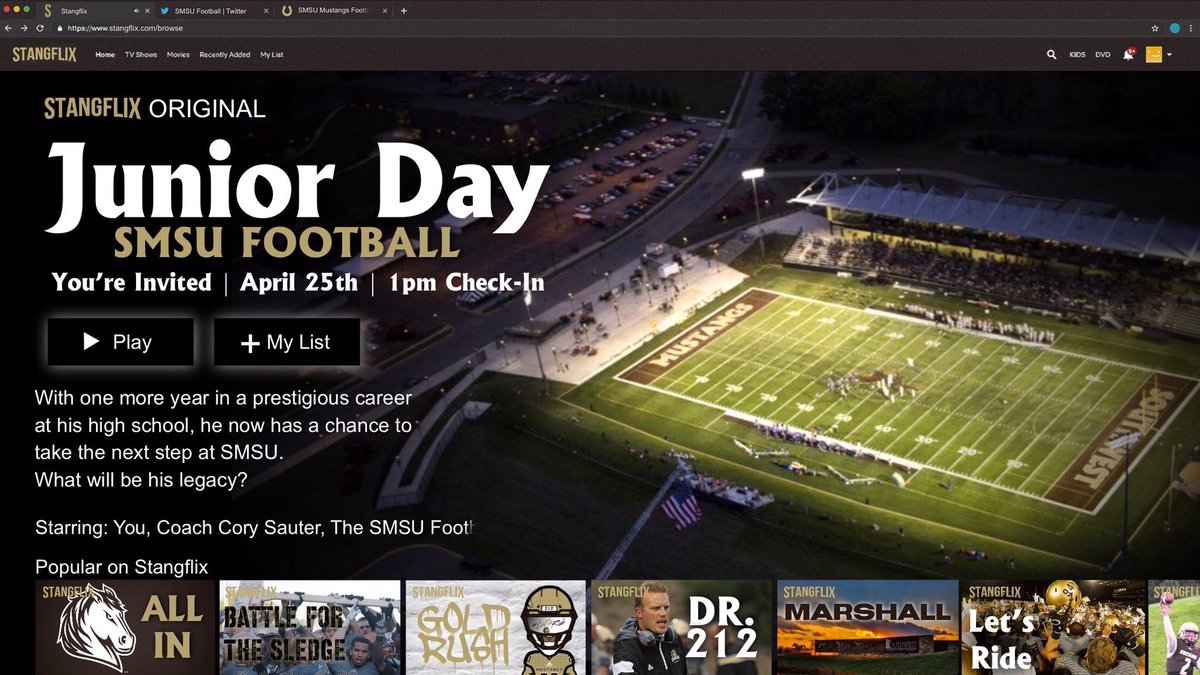Click the Stangflix logo in the navbar
This screenshot has height=675, width=1200.
(x=44, y=55)
